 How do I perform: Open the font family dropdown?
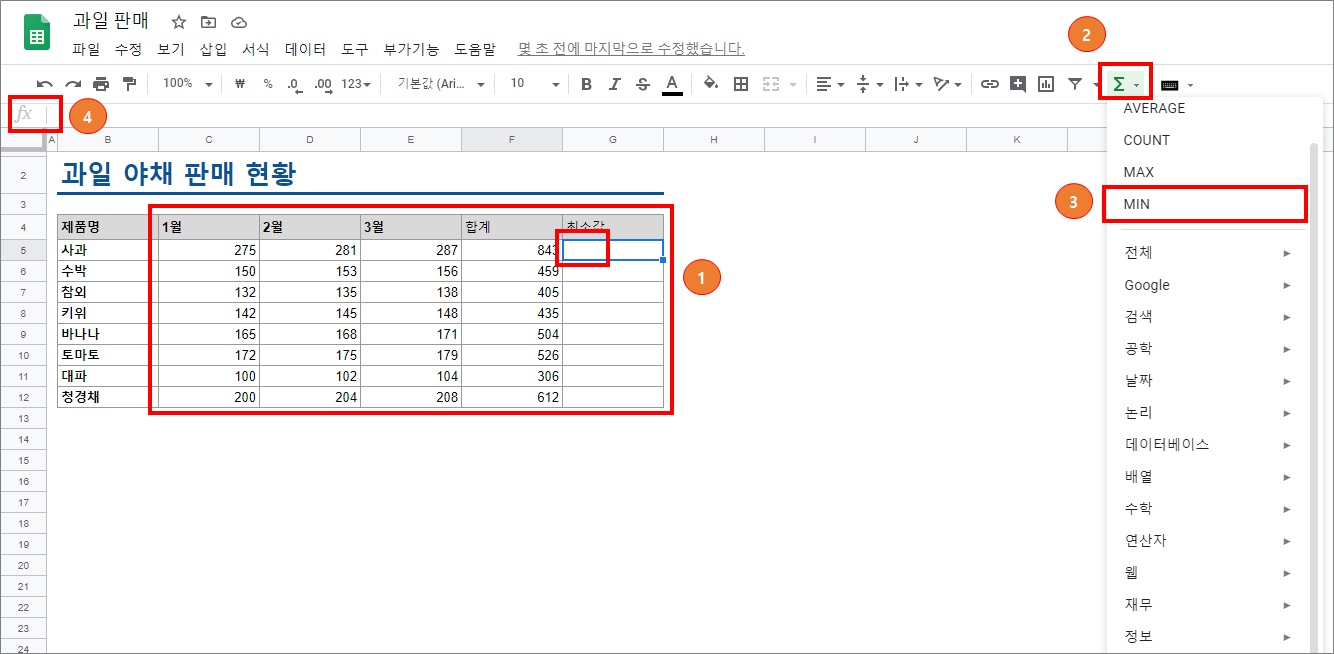(441, 84)
